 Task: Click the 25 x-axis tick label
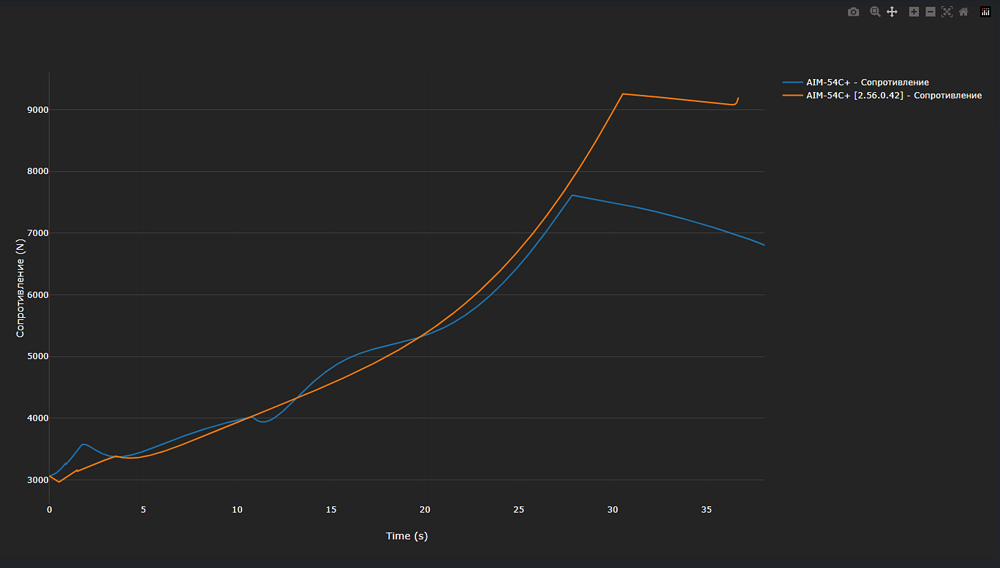coord(518,510)
